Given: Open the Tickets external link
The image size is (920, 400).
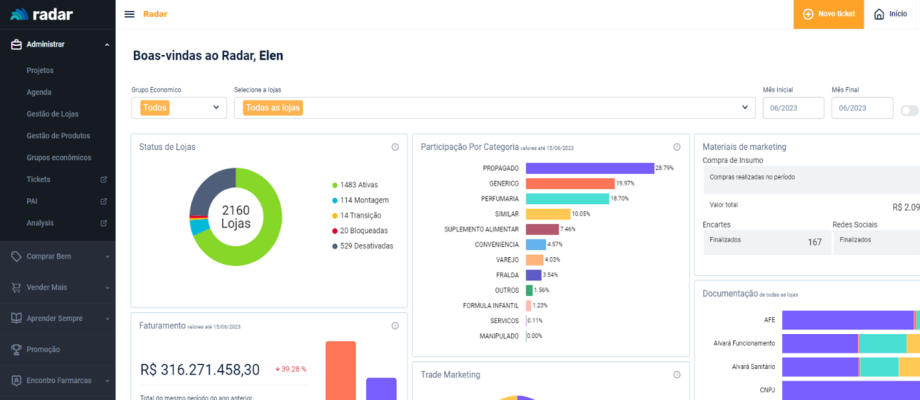Looking at the screenshot, I should pyautogui.click(x=103, y=179).
